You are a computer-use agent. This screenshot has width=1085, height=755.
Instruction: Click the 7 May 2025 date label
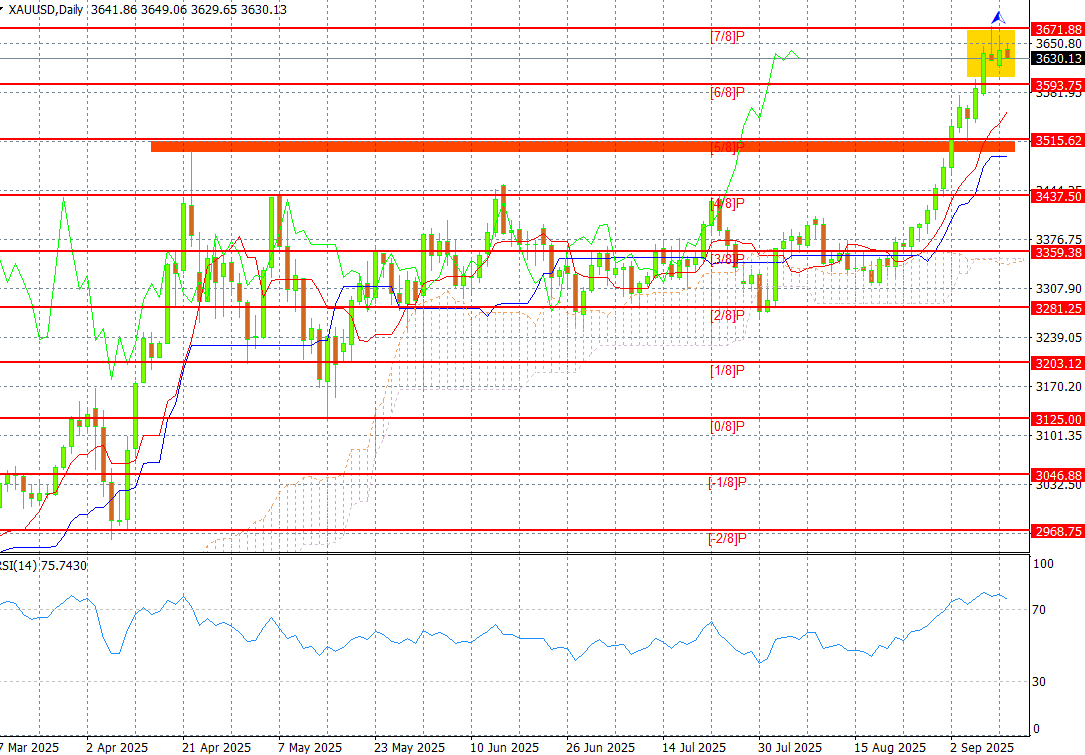309,747
